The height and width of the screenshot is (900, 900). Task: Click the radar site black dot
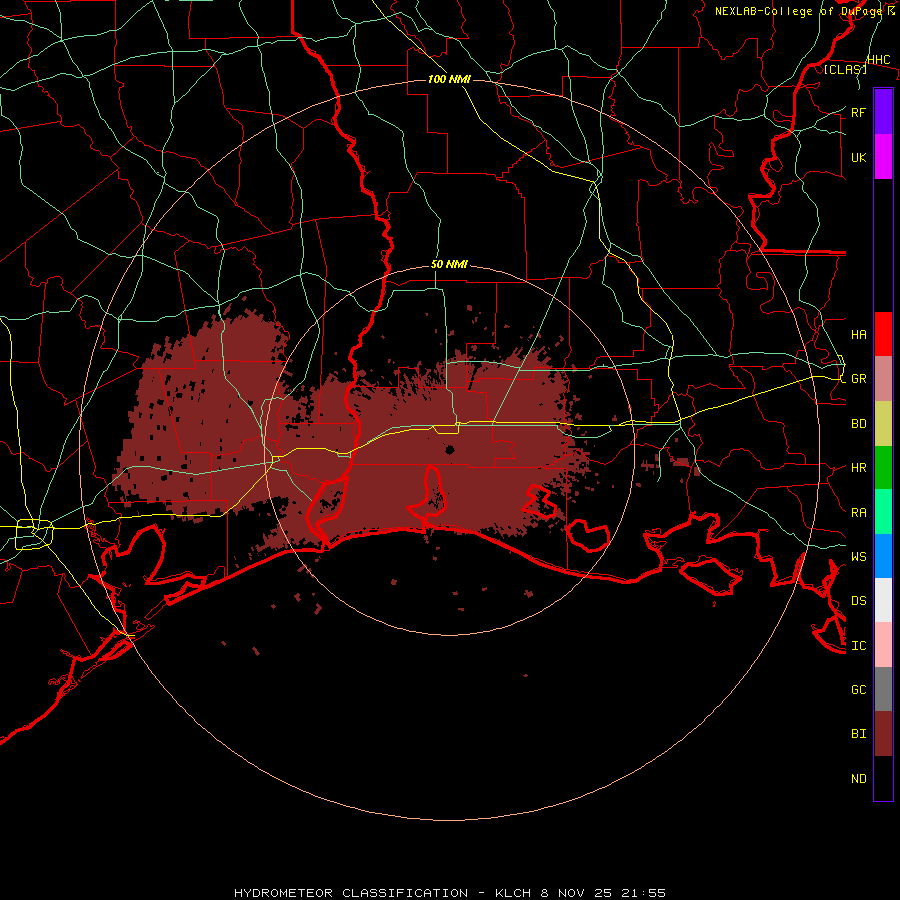450,449
